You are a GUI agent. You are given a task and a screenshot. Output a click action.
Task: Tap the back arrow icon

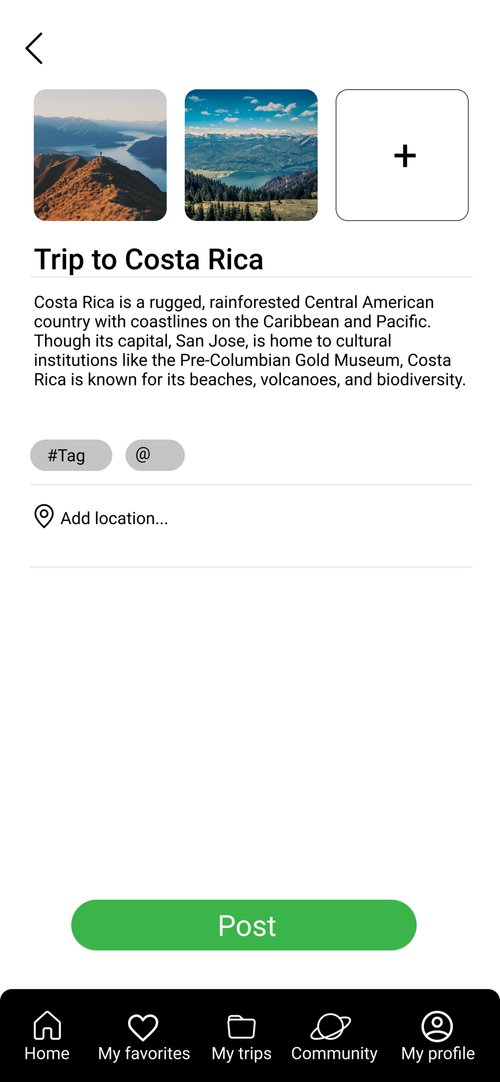pos(34,48)
